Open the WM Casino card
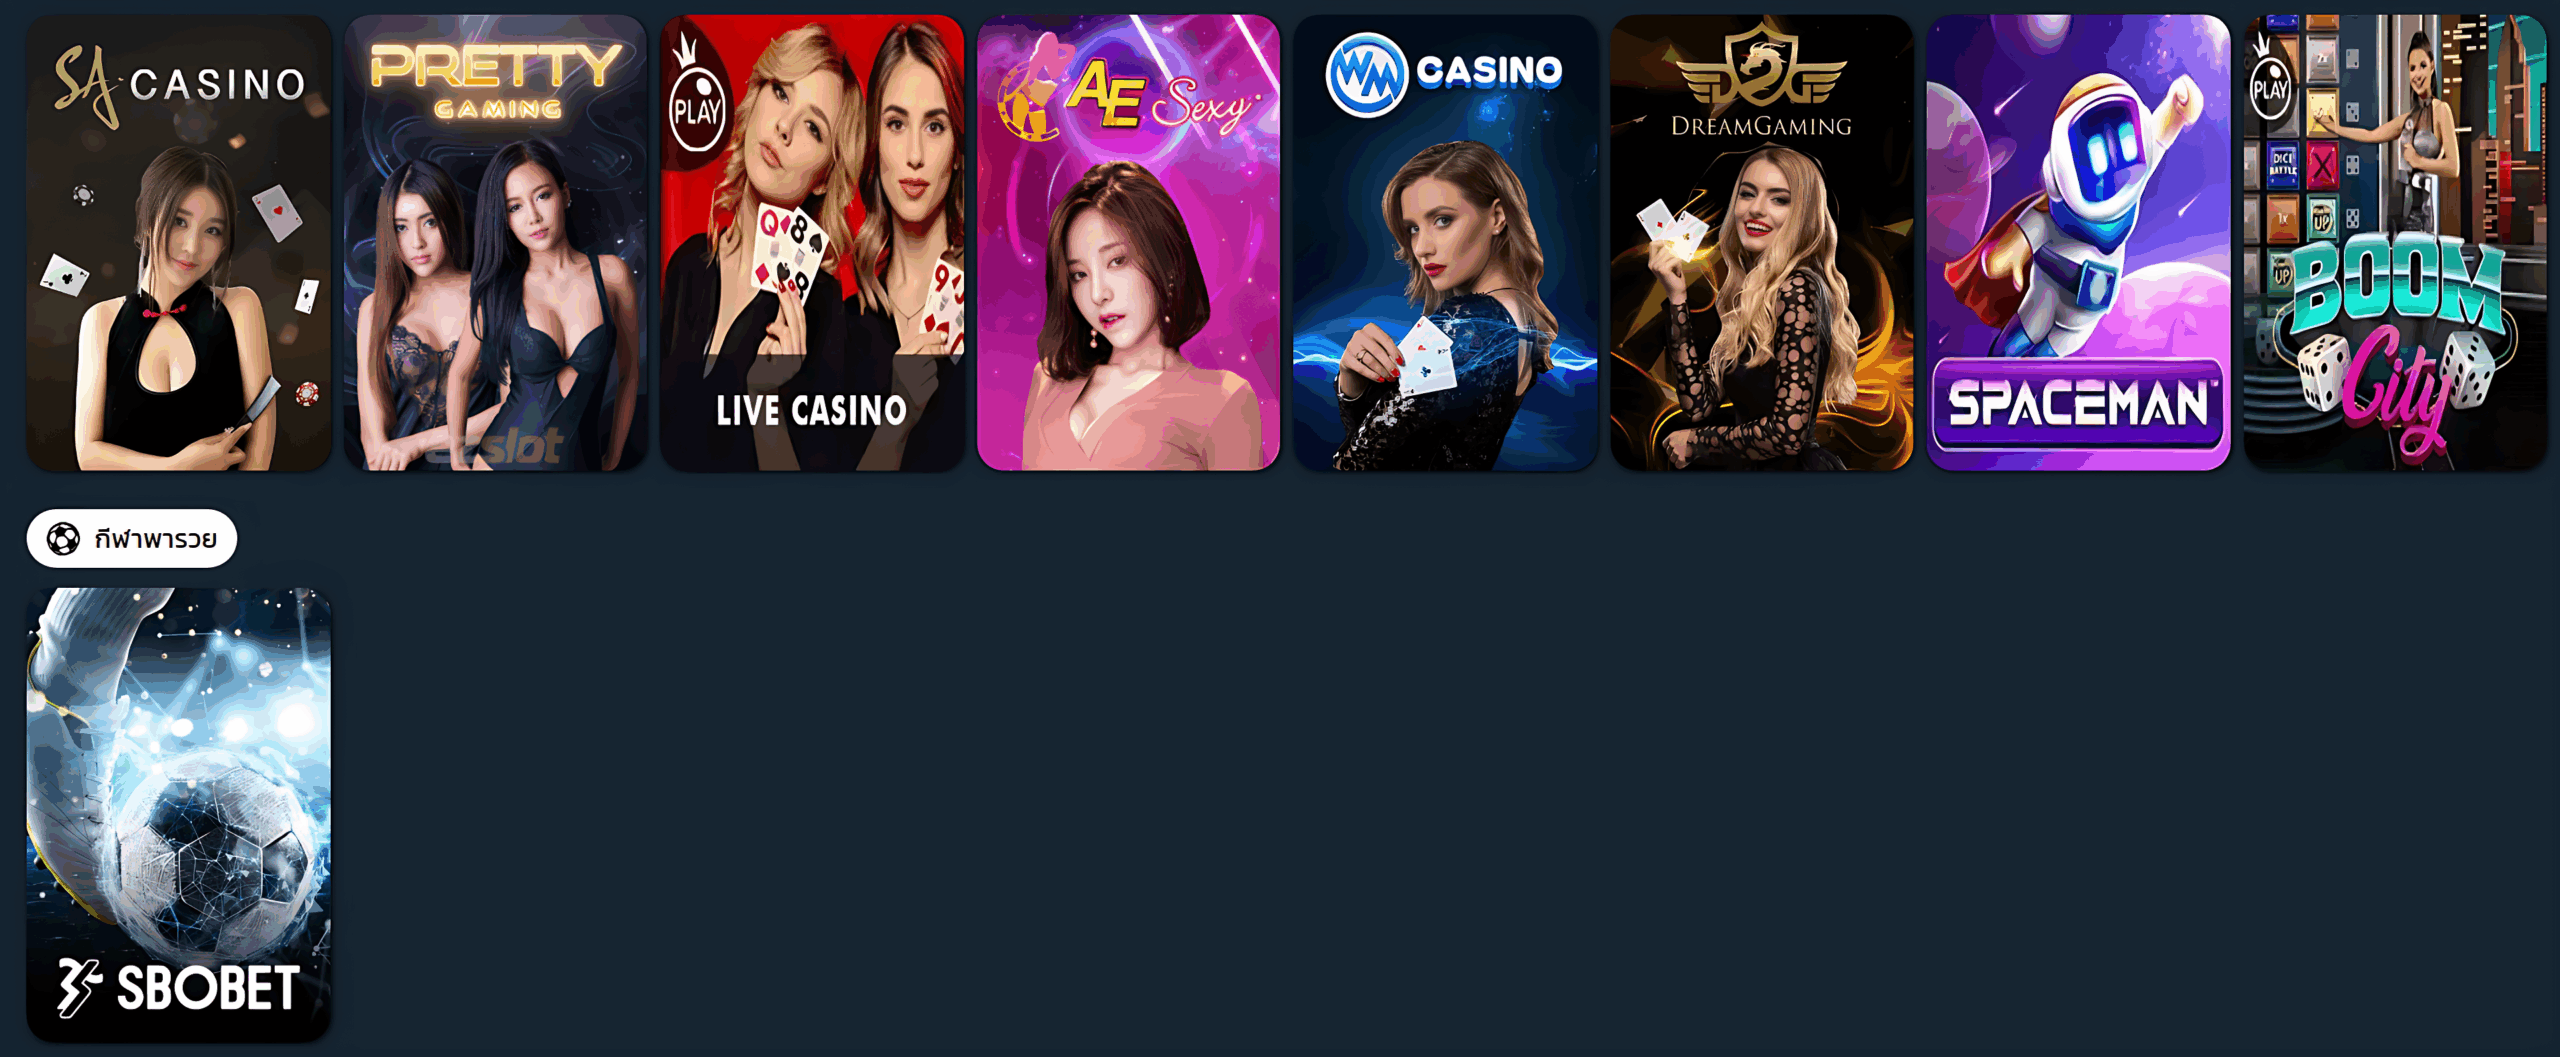Screen dimensions: 2560x1057 coord(1445,242)
